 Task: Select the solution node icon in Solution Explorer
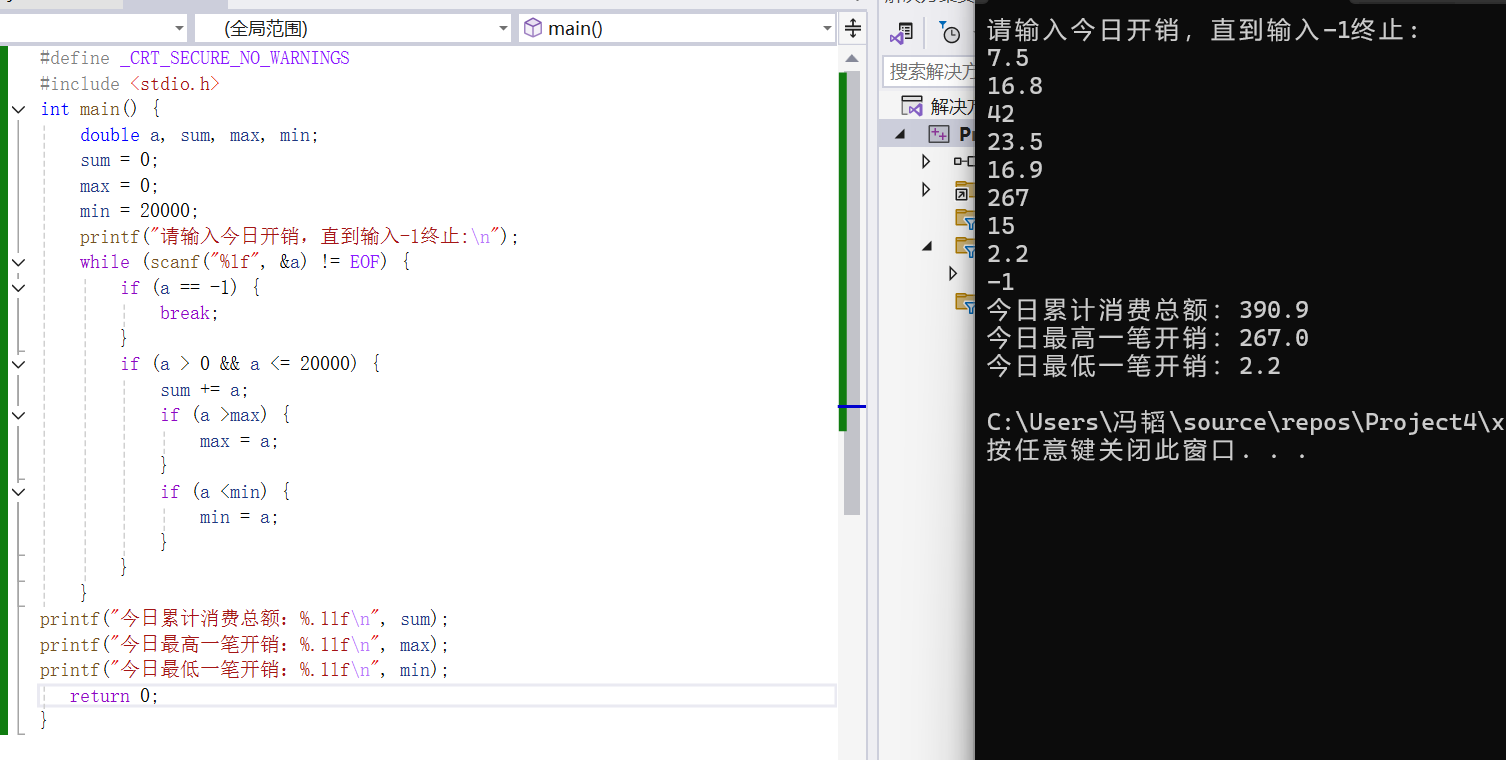click(x=911, y=106)
